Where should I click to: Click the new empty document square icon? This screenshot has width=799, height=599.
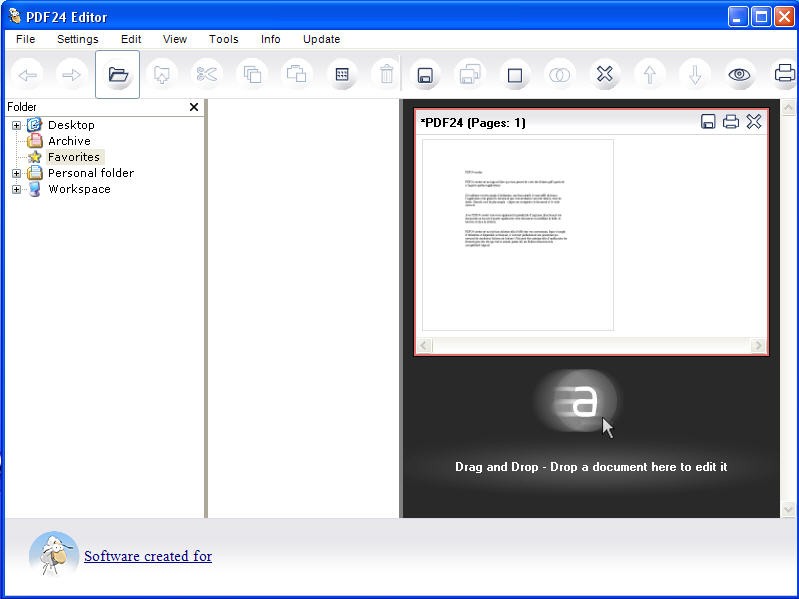515,75
